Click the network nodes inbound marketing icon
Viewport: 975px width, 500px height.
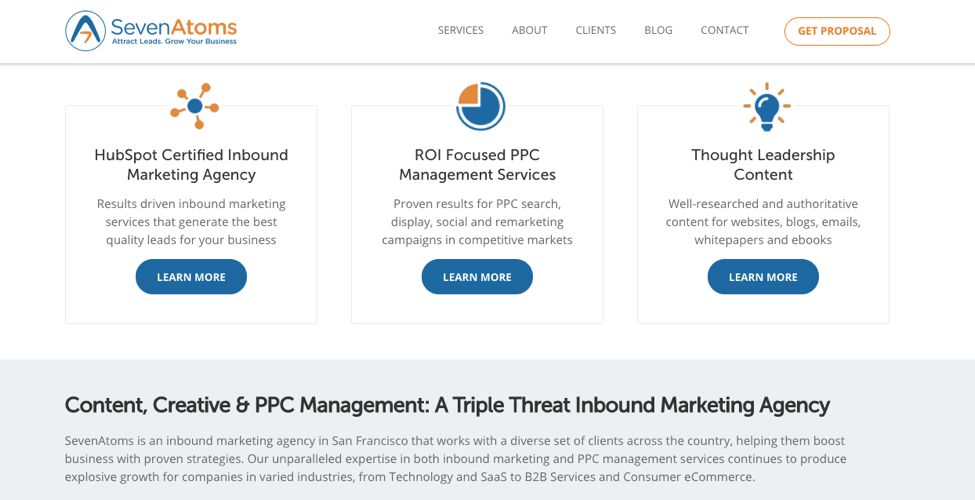point(194,106)
